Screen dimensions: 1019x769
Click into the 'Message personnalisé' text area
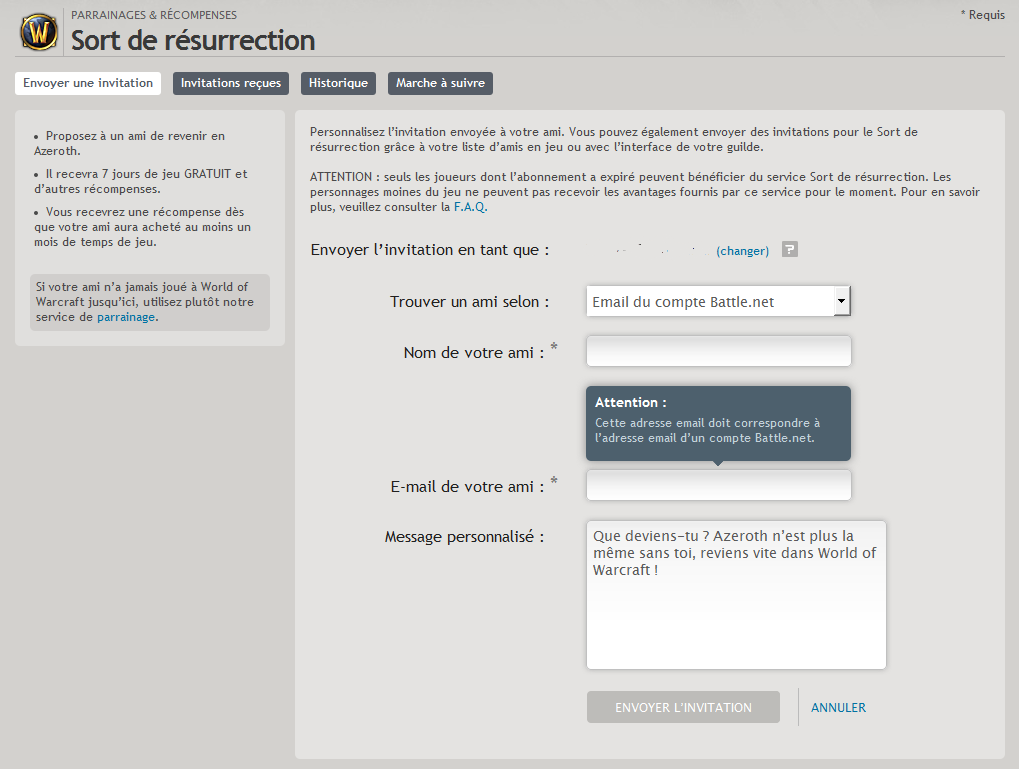pos(736,595)
